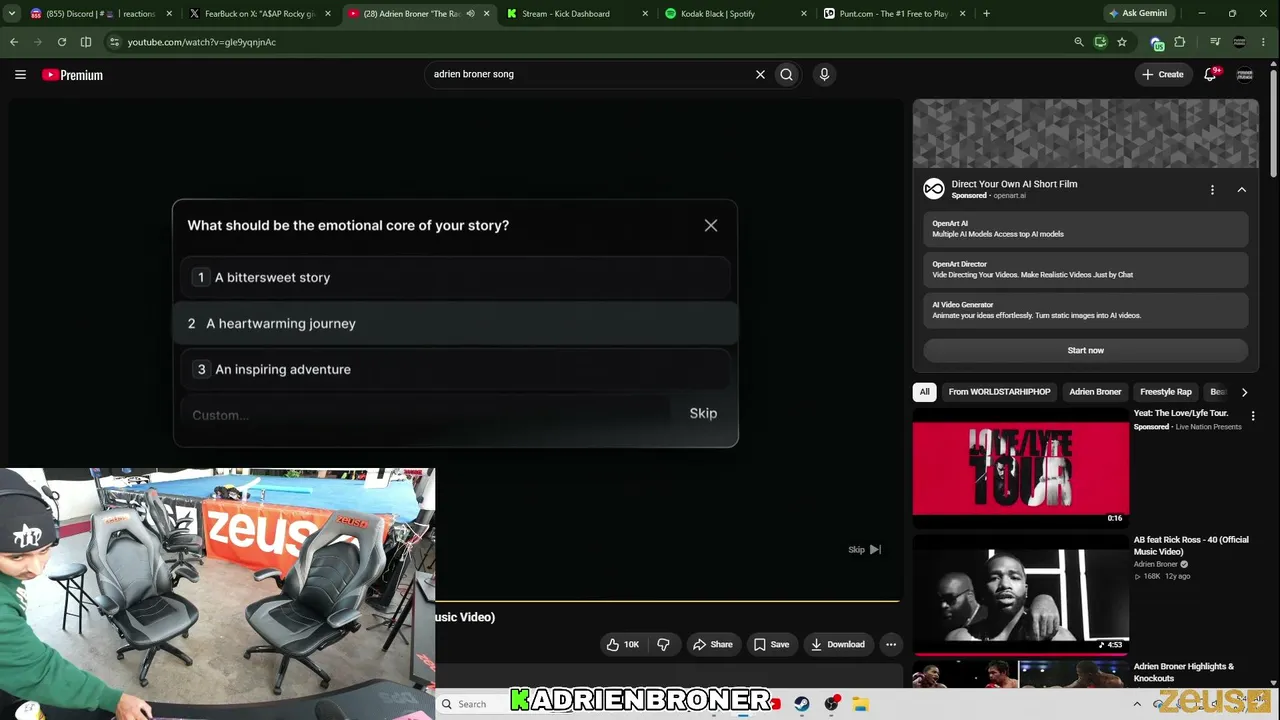Collapse the sponsored OpenArt ad panel

coord(1242,190)
